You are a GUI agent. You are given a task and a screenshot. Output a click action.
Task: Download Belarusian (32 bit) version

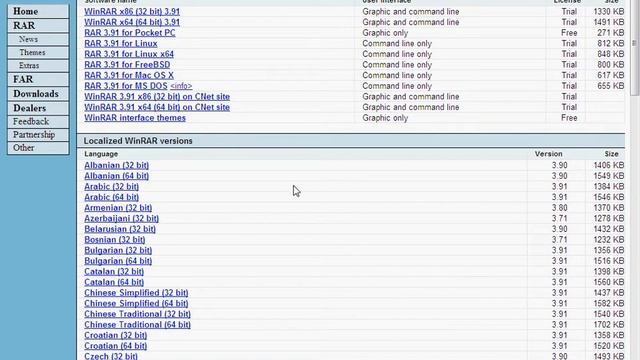coord(120,229)
